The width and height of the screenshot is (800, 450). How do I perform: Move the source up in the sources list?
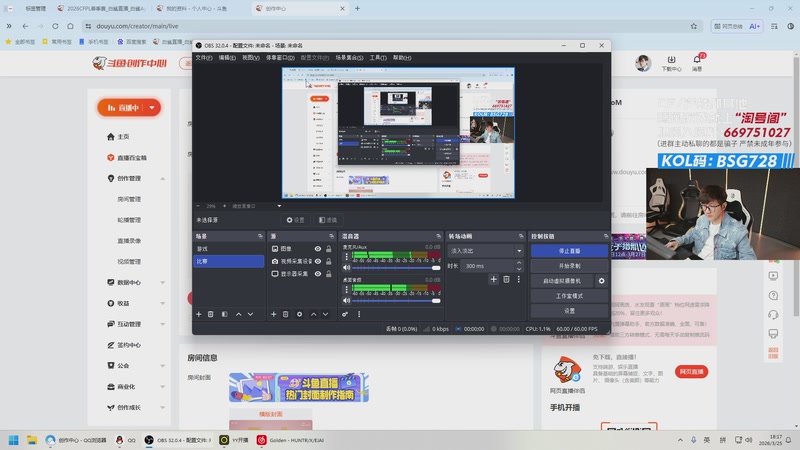(x=313, y=314)
